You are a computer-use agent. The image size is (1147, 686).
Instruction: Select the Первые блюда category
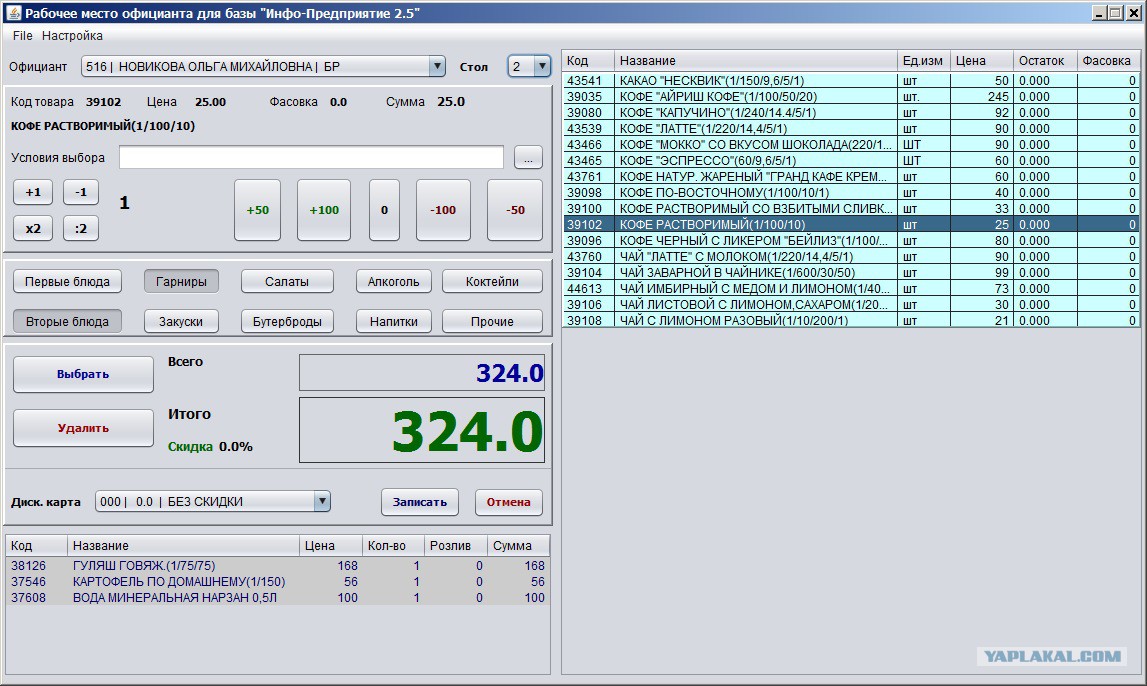[x=67, y=282]
